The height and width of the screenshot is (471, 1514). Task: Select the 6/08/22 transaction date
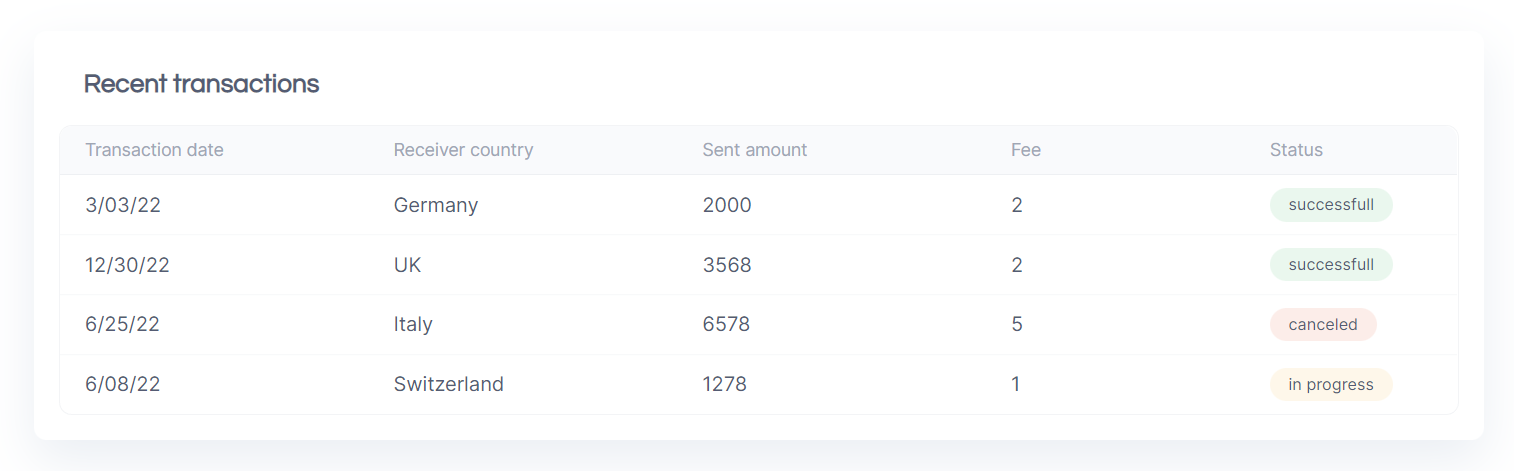point(122,385)
